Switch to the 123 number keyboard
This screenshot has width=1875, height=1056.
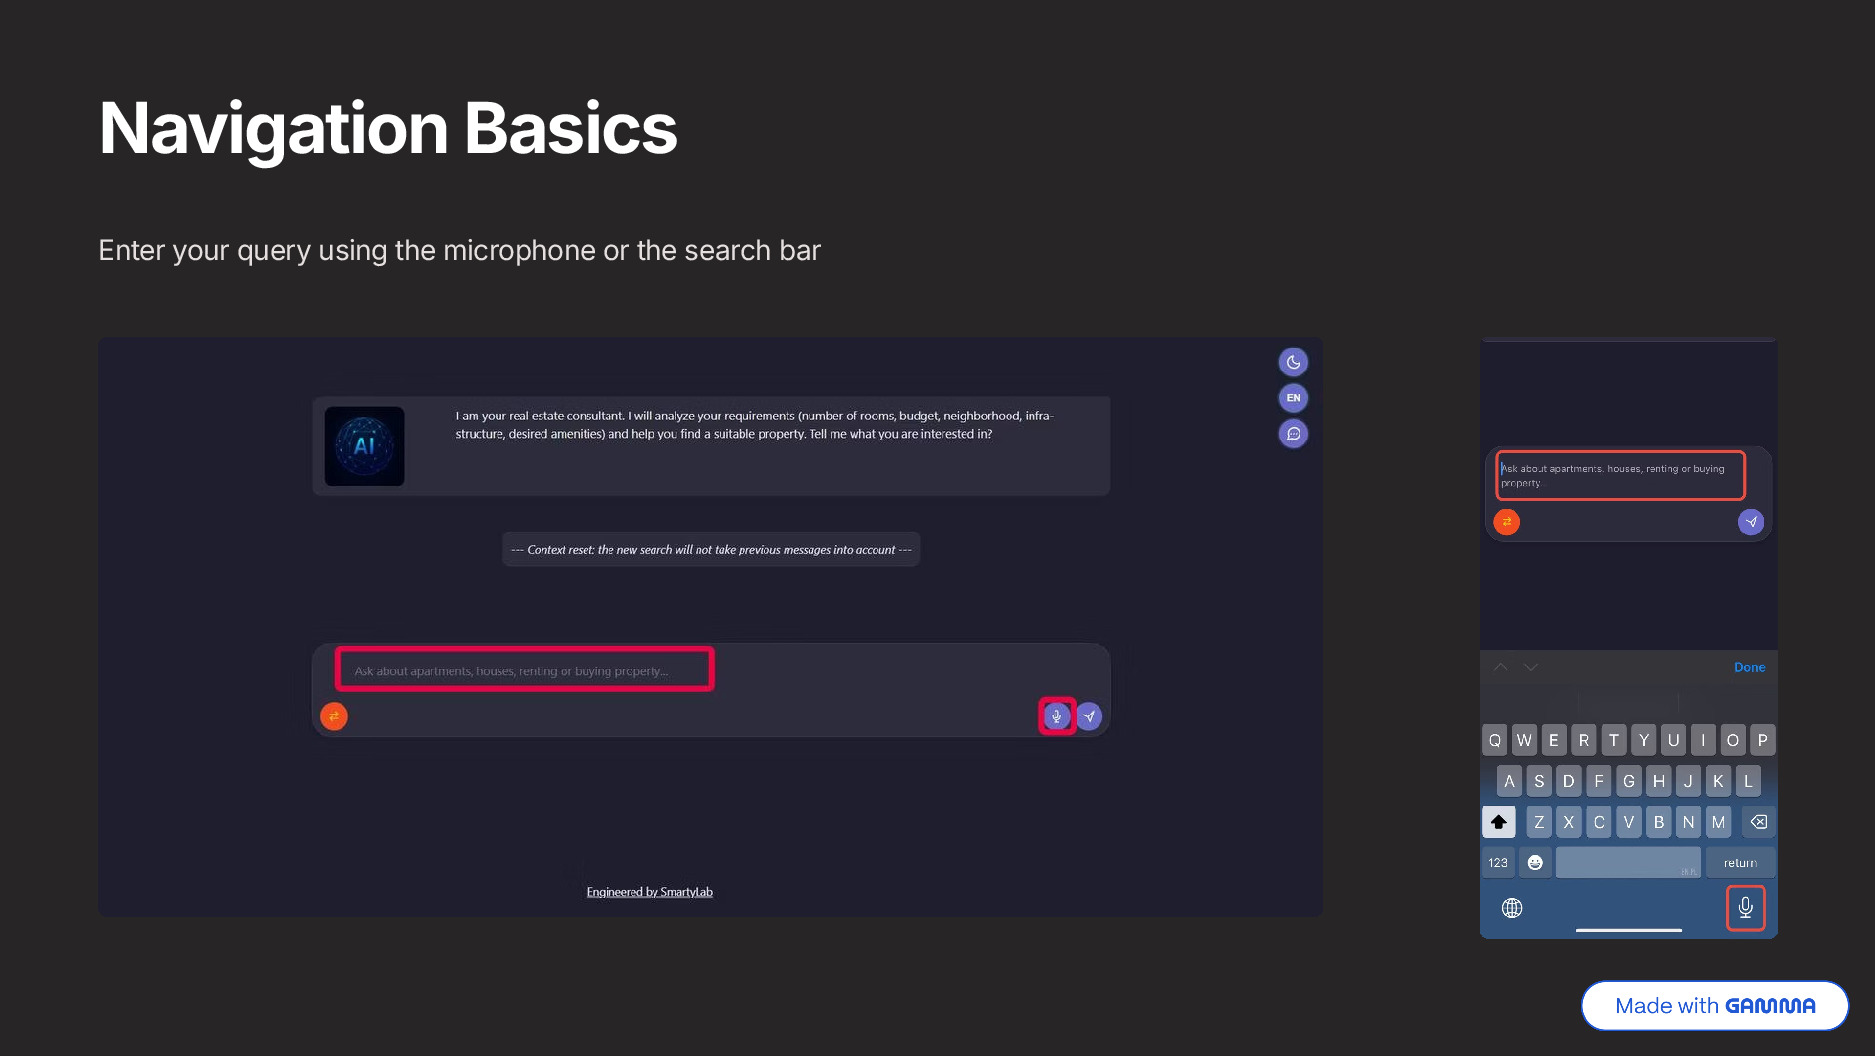tap(1498, 863)
